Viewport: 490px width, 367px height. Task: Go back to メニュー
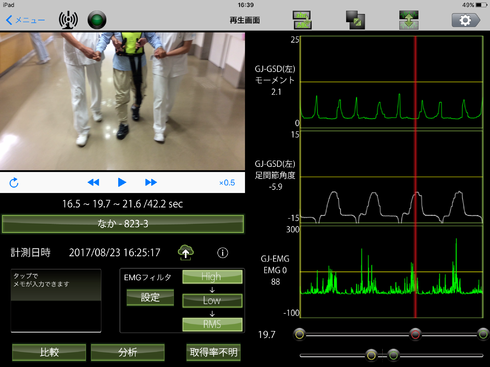click(x=25, y=20)
